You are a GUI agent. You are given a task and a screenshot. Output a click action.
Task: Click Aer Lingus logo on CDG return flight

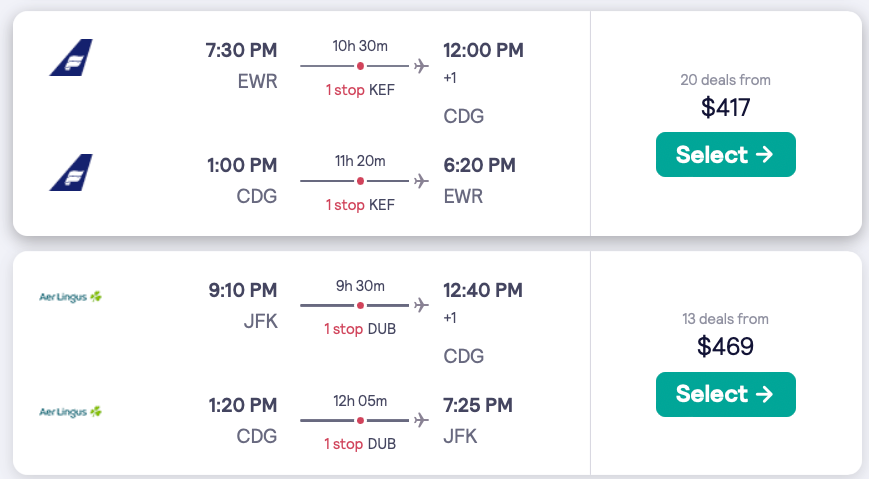[71, 411]
